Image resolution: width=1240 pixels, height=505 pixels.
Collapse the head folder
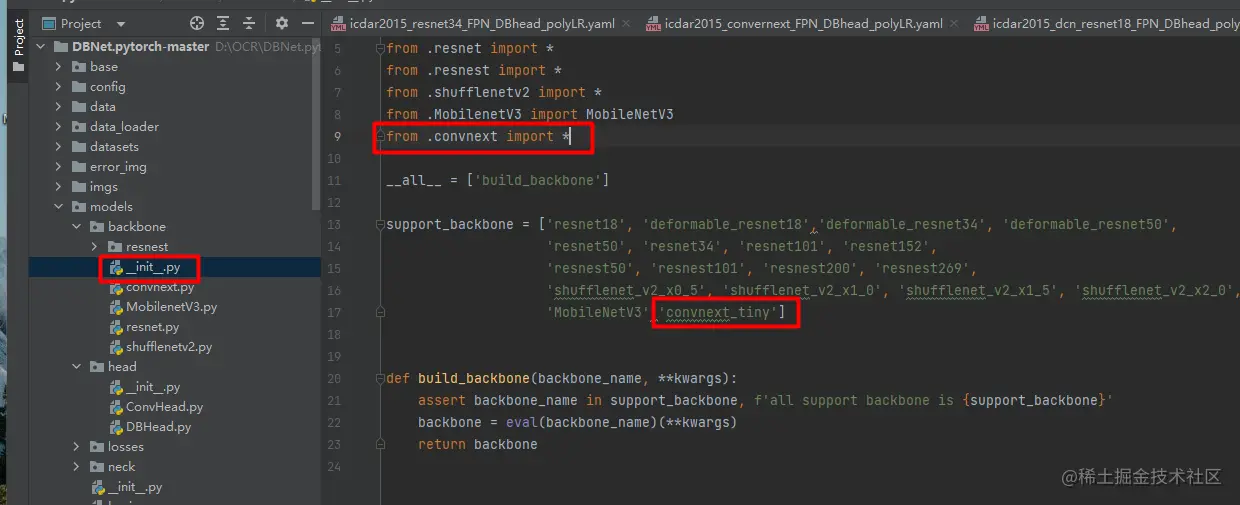tap(77, 367)
